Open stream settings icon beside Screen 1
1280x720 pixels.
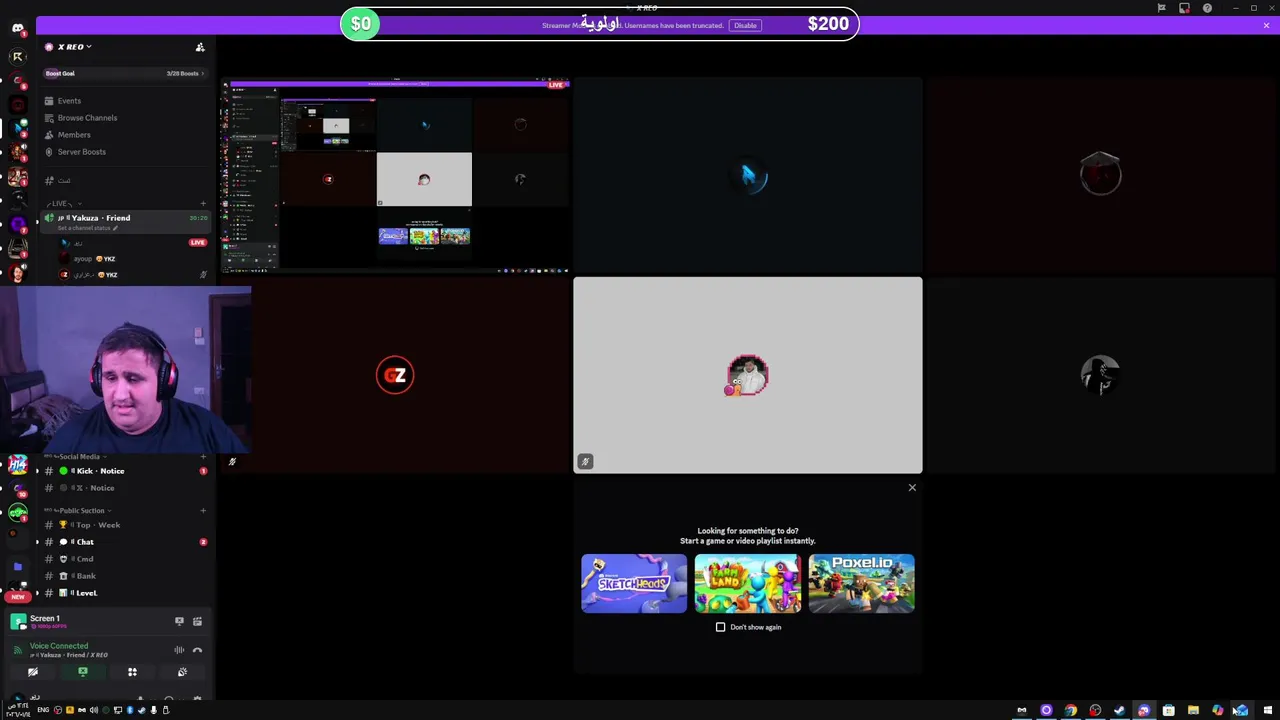click(197, 621)
